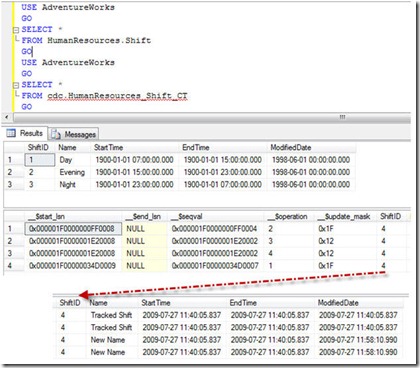The image size is (420, 368).
Task: Click the ShiftID column header in first grid
Action: [x=39, y=148]
